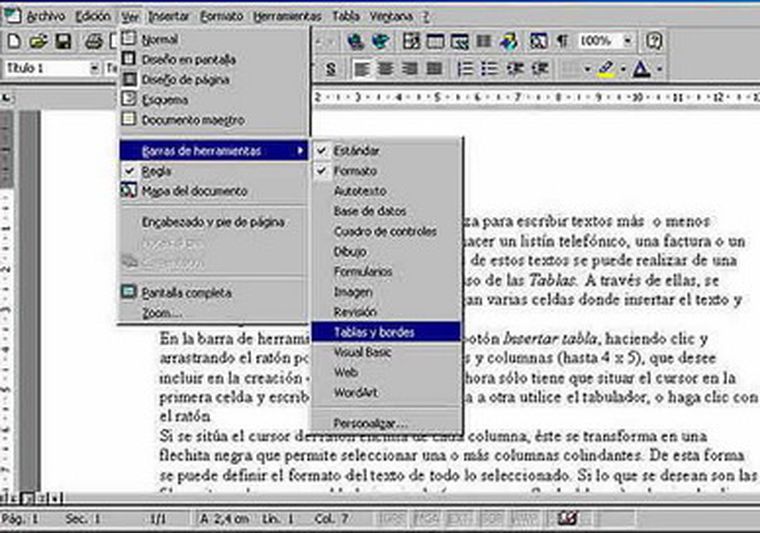Open the Edición menu
760x533 pixels.
[93, 16]
